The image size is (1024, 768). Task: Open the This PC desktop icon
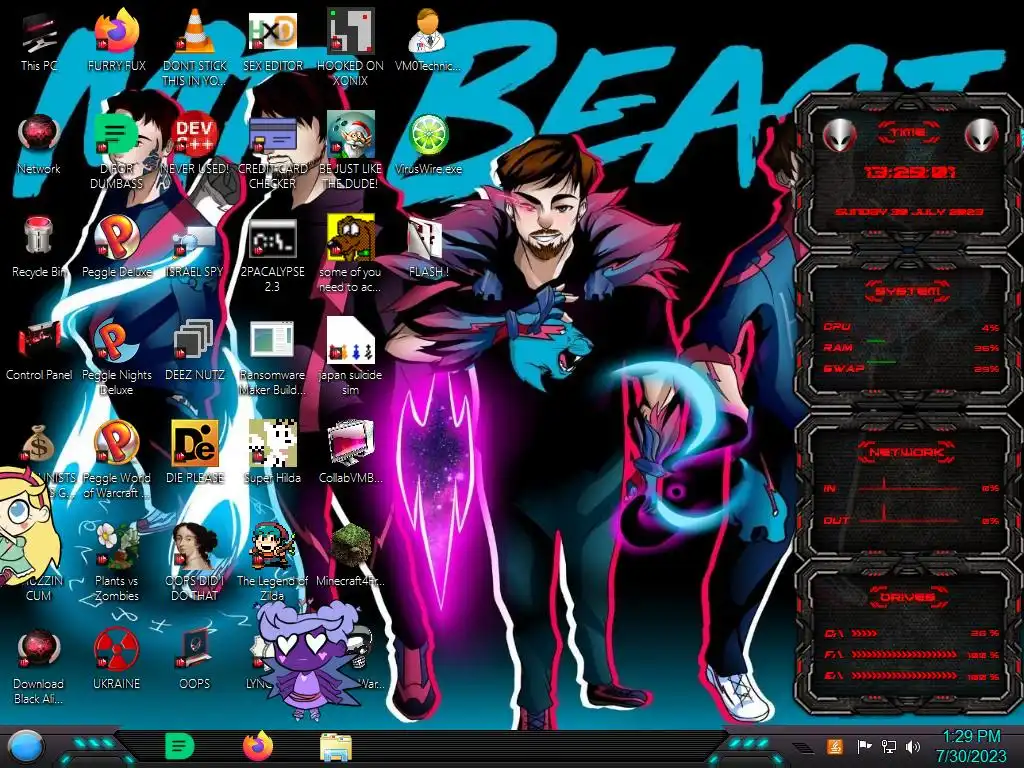(x=39, y=40)
